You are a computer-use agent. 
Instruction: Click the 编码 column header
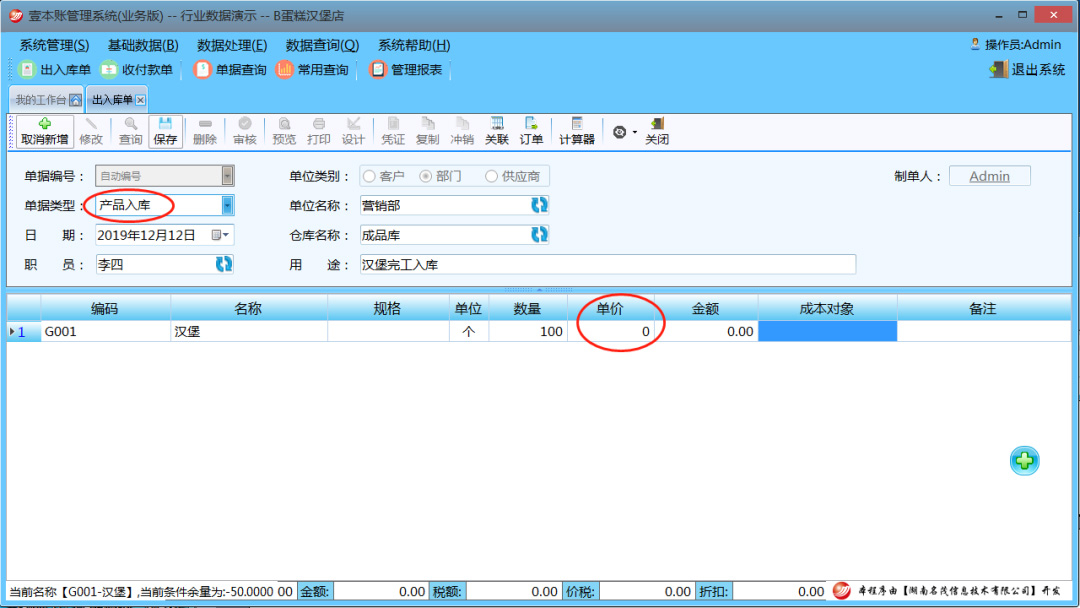(x=105, y=308)
